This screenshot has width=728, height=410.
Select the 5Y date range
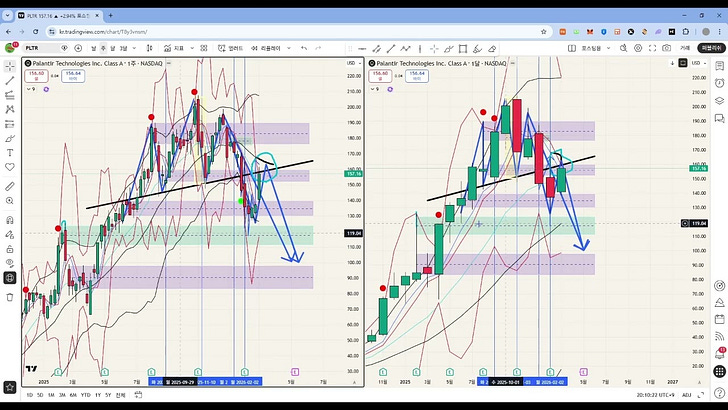[x=108, y=395]
